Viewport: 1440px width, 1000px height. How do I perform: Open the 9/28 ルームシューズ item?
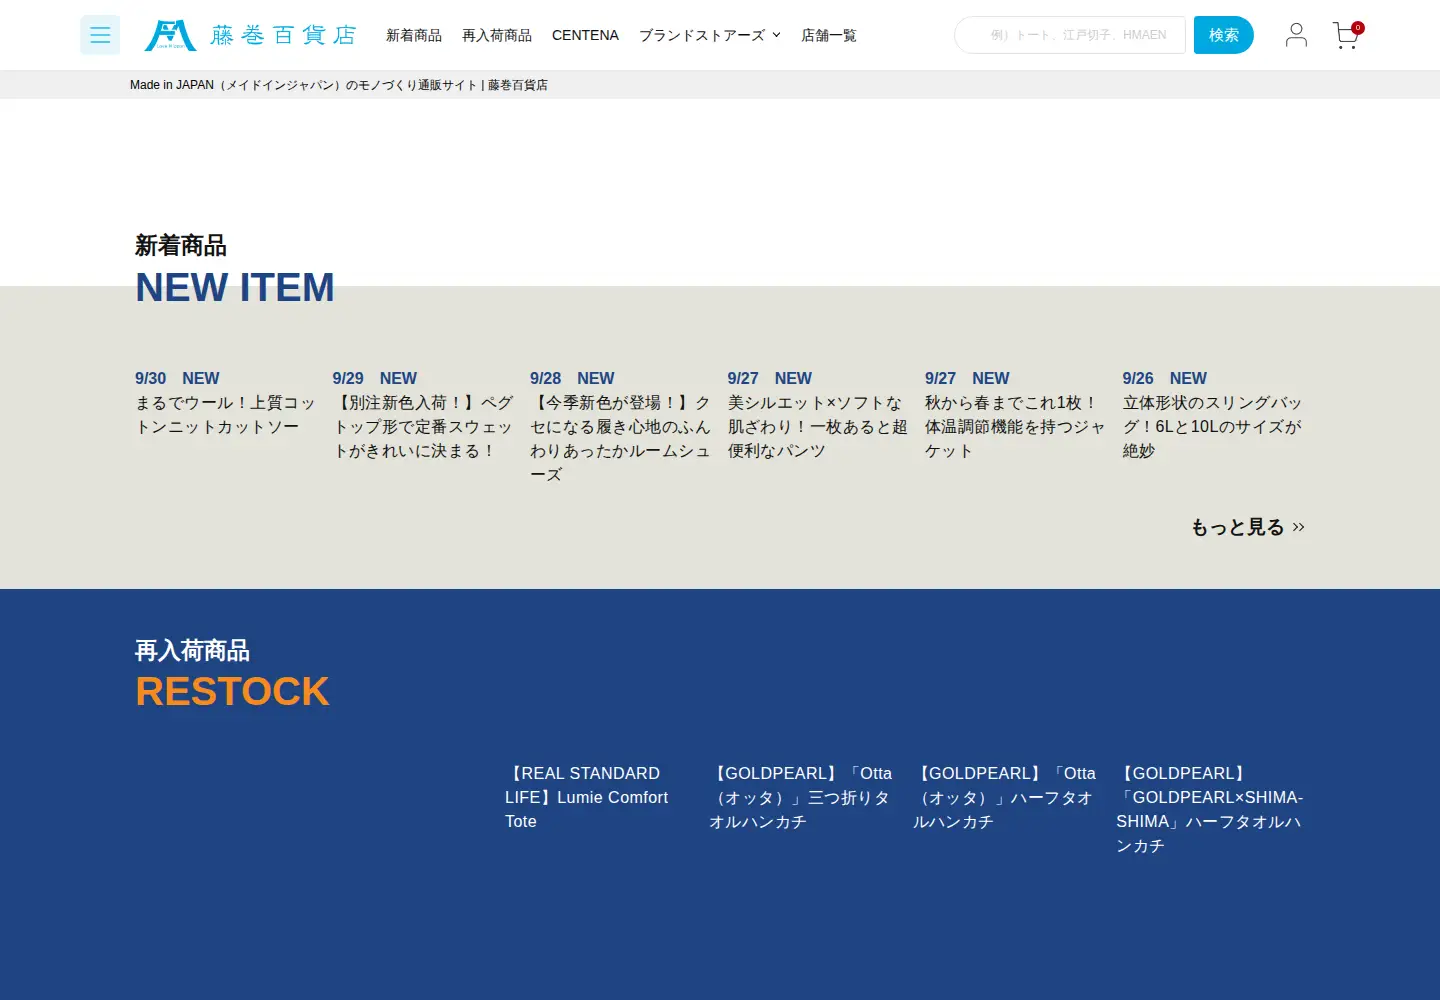(x=620, y=438)
